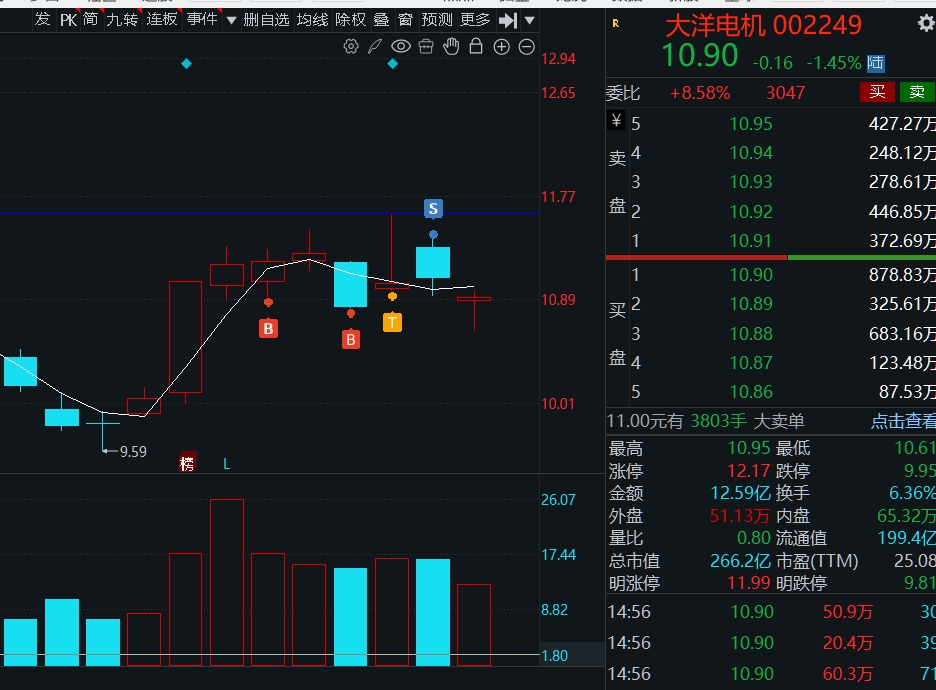Click the 窗 window button
936x690 pixels.
pos(406,20)
